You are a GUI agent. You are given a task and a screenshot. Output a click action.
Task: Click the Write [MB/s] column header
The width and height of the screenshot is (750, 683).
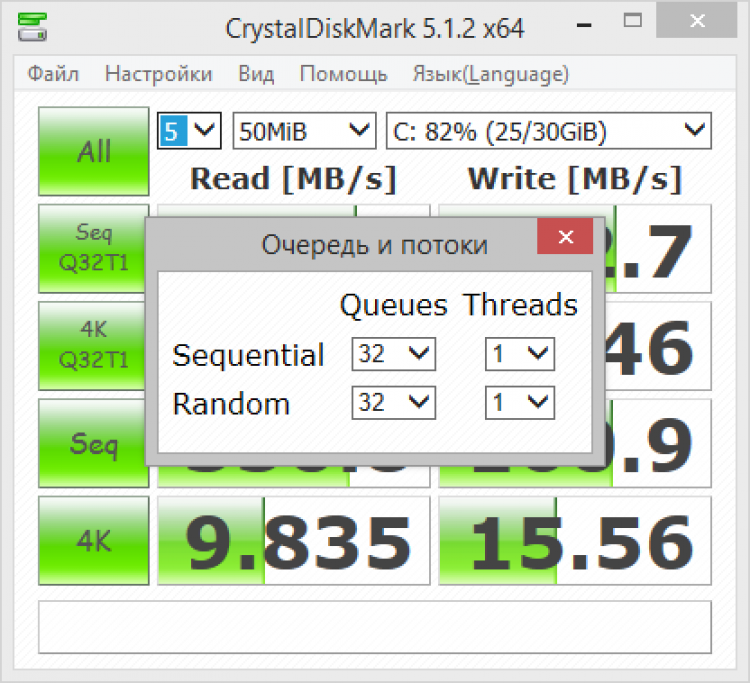(x=575, y=179)
